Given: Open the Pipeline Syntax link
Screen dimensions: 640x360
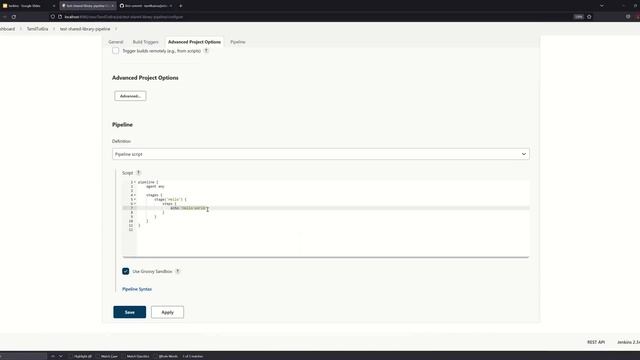Looking at the screenshot, I should [137, 289].
